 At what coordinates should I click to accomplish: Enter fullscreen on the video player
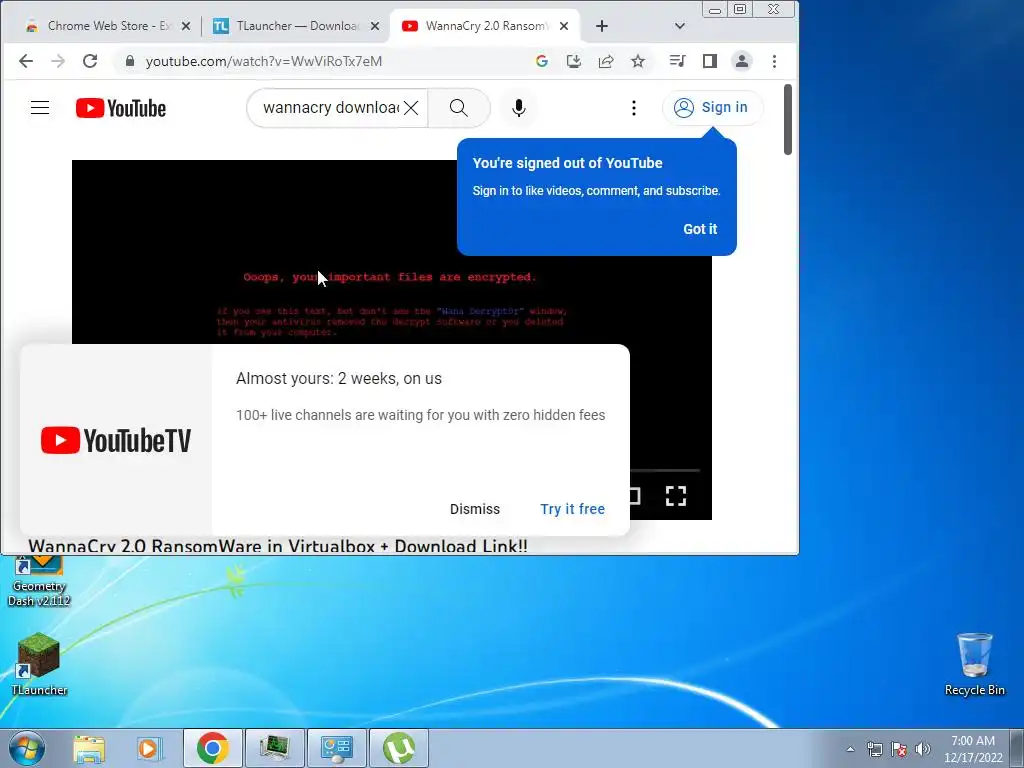tap(676, 496)
